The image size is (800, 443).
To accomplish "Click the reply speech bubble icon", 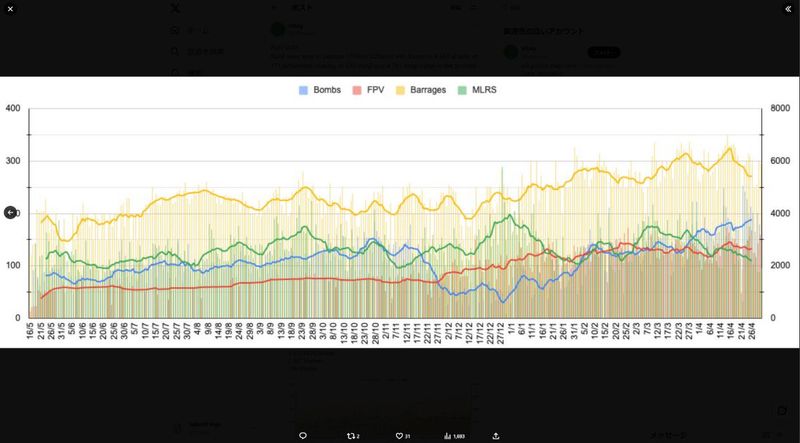I will tap(303, 436).
